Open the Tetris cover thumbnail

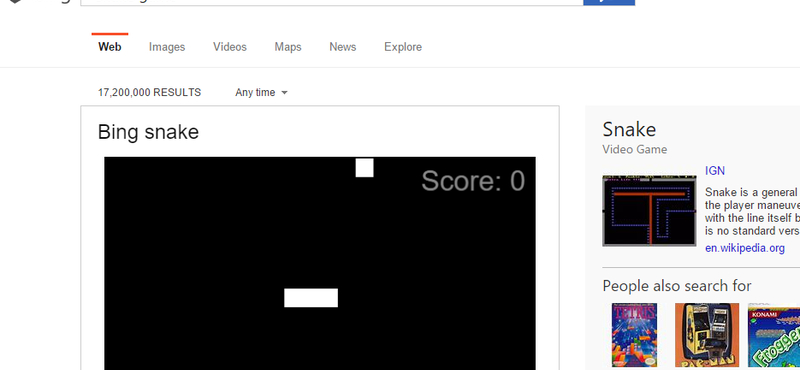pos(634,335)
